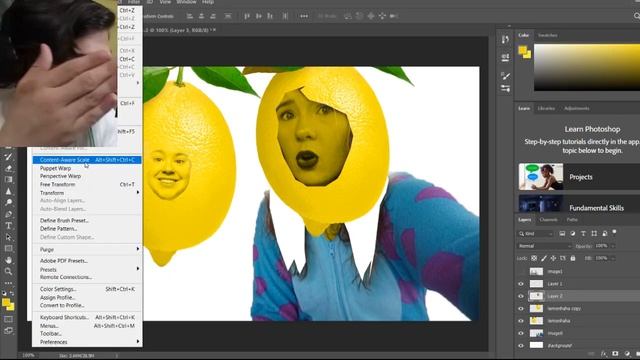This screenshot has width=640, height=360.
Task: Select the Eraser tool in the toolbar
Action: tap(8, 168)
